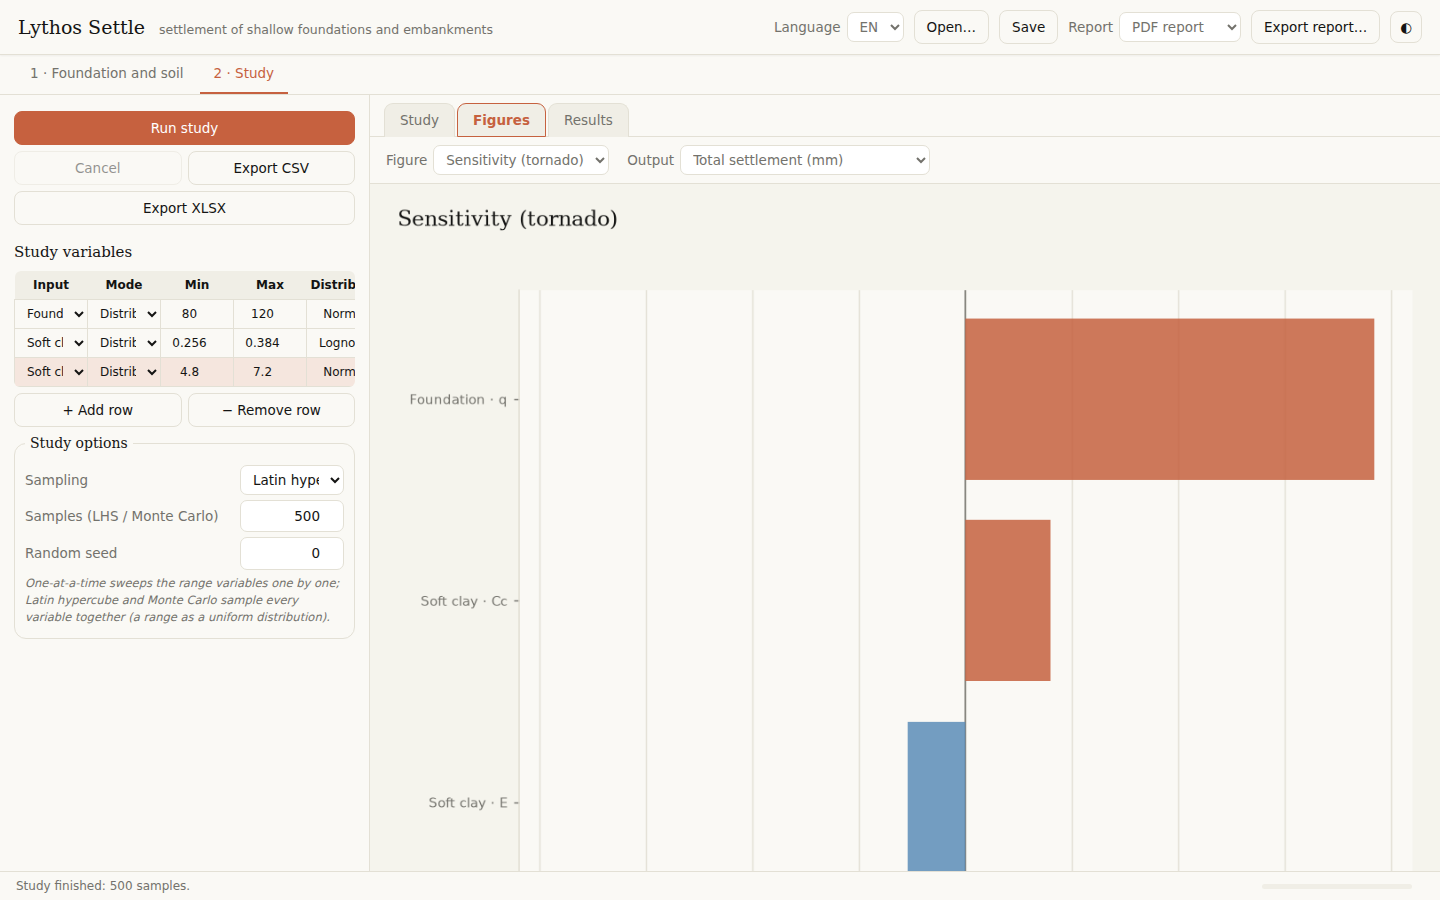Click the 'Soft clay · E' axis label
Image resolution: width=1440 pixels, height=900 pixels.
click(468, 803)
